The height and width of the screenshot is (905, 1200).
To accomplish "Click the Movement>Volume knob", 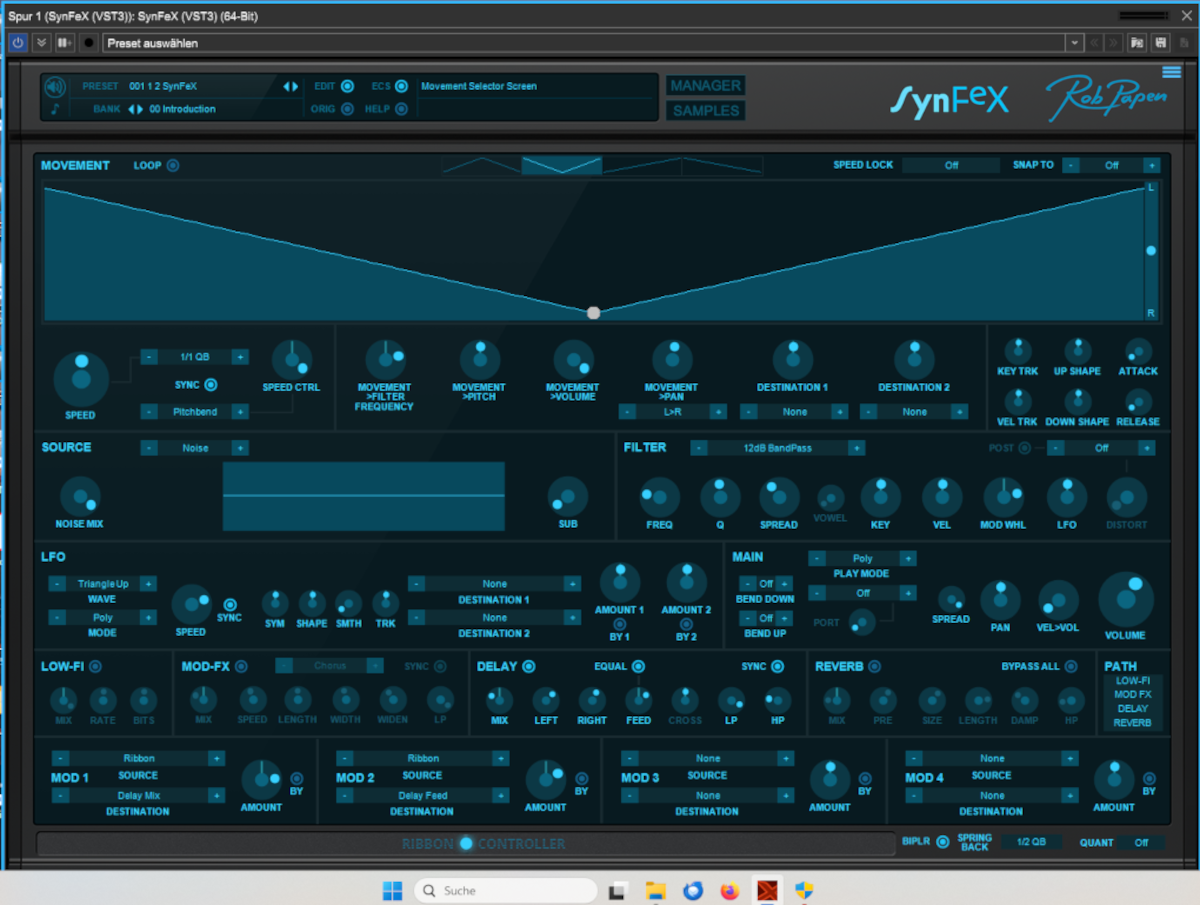I will coord(573,360).
